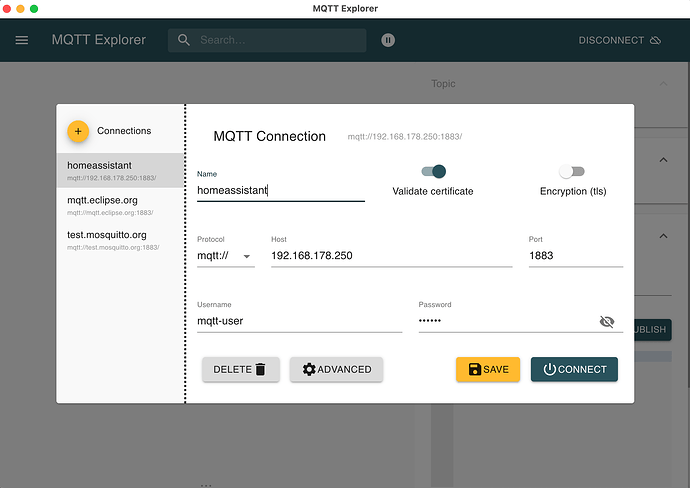Click the Host field 192.168.178.250

[x=392, y=256]
